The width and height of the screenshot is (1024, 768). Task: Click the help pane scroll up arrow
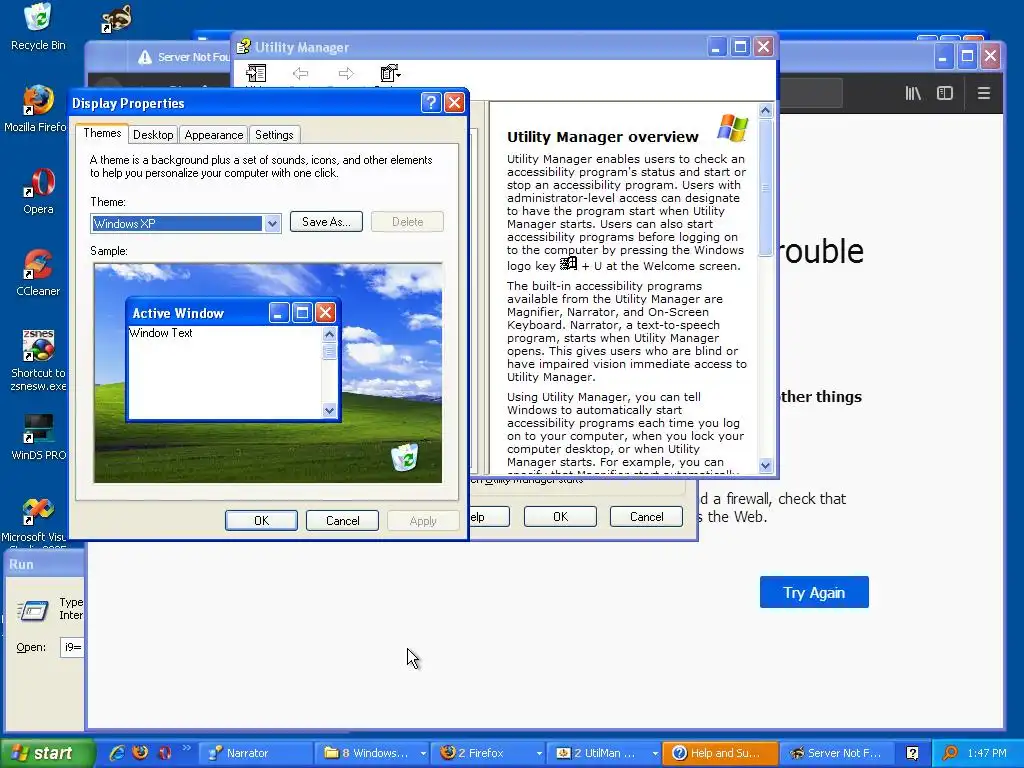pyautogui.click(x=765, y=110)
